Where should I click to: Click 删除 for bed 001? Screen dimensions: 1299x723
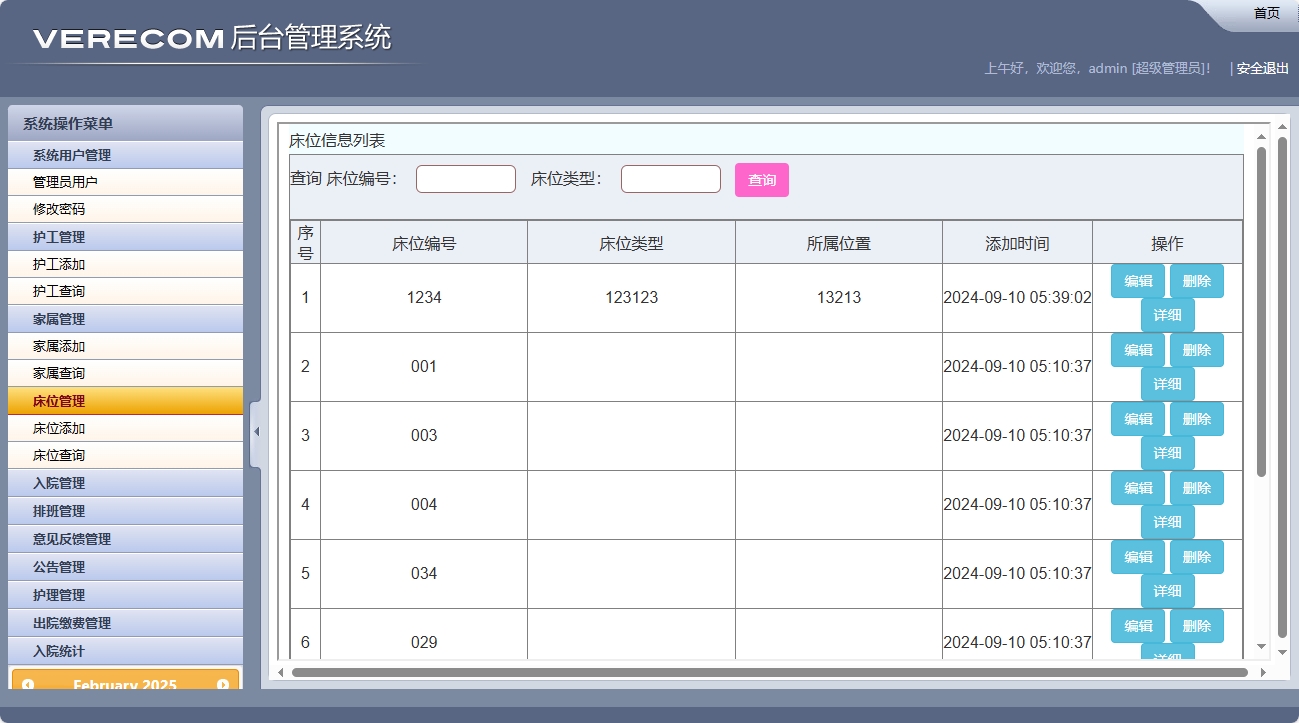pos(1197,350)
